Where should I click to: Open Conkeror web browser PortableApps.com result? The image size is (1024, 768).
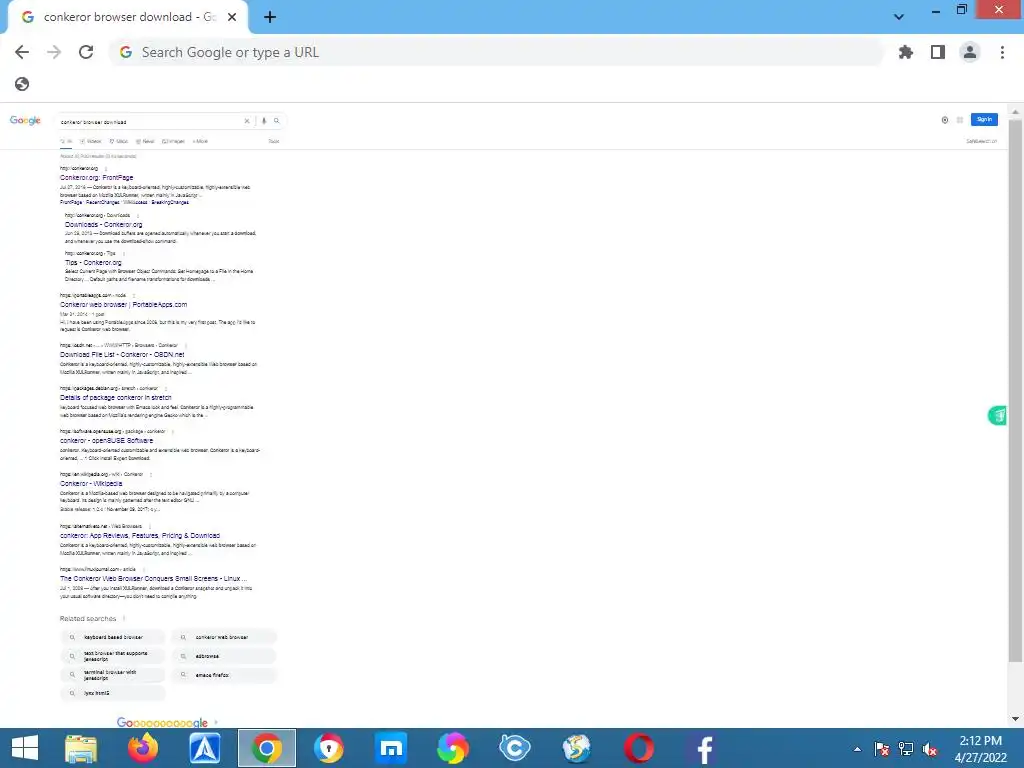123,304
